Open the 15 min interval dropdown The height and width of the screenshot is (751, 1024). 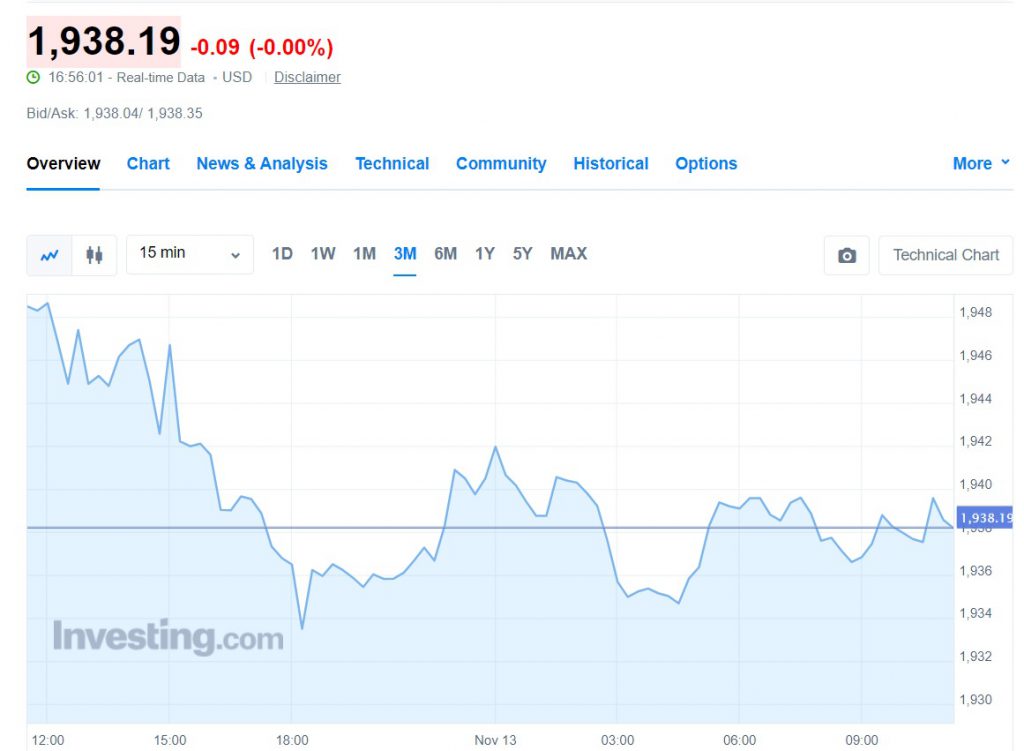pos(190,254)
